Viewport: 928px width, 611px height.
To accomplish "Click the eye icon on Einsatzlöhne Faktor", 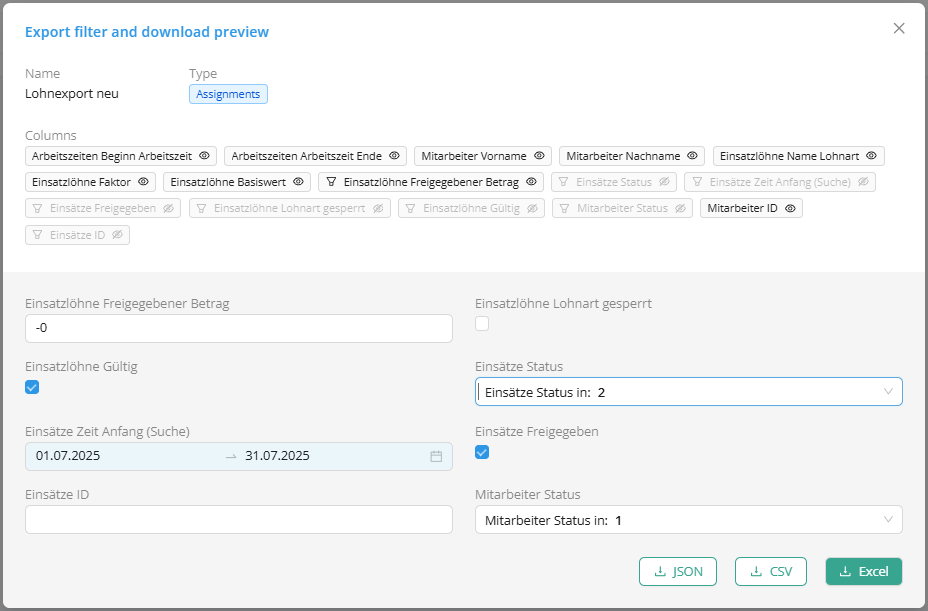I will click(143, 182).
